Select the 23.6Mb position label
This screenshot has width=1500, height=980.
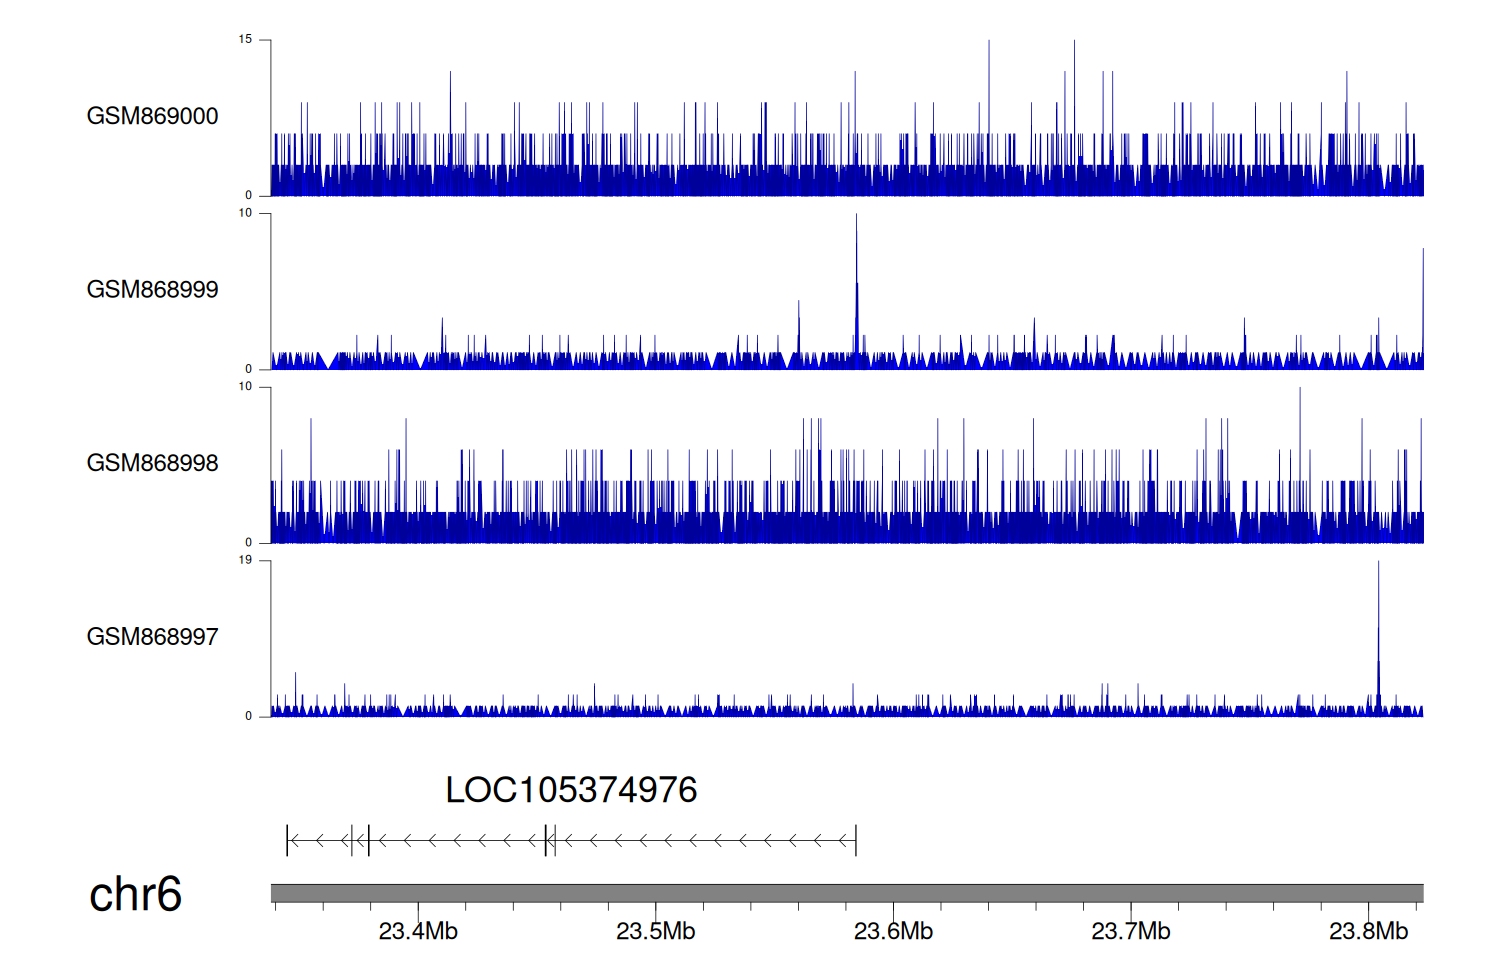pyautogui.click(x=893, y=932)
